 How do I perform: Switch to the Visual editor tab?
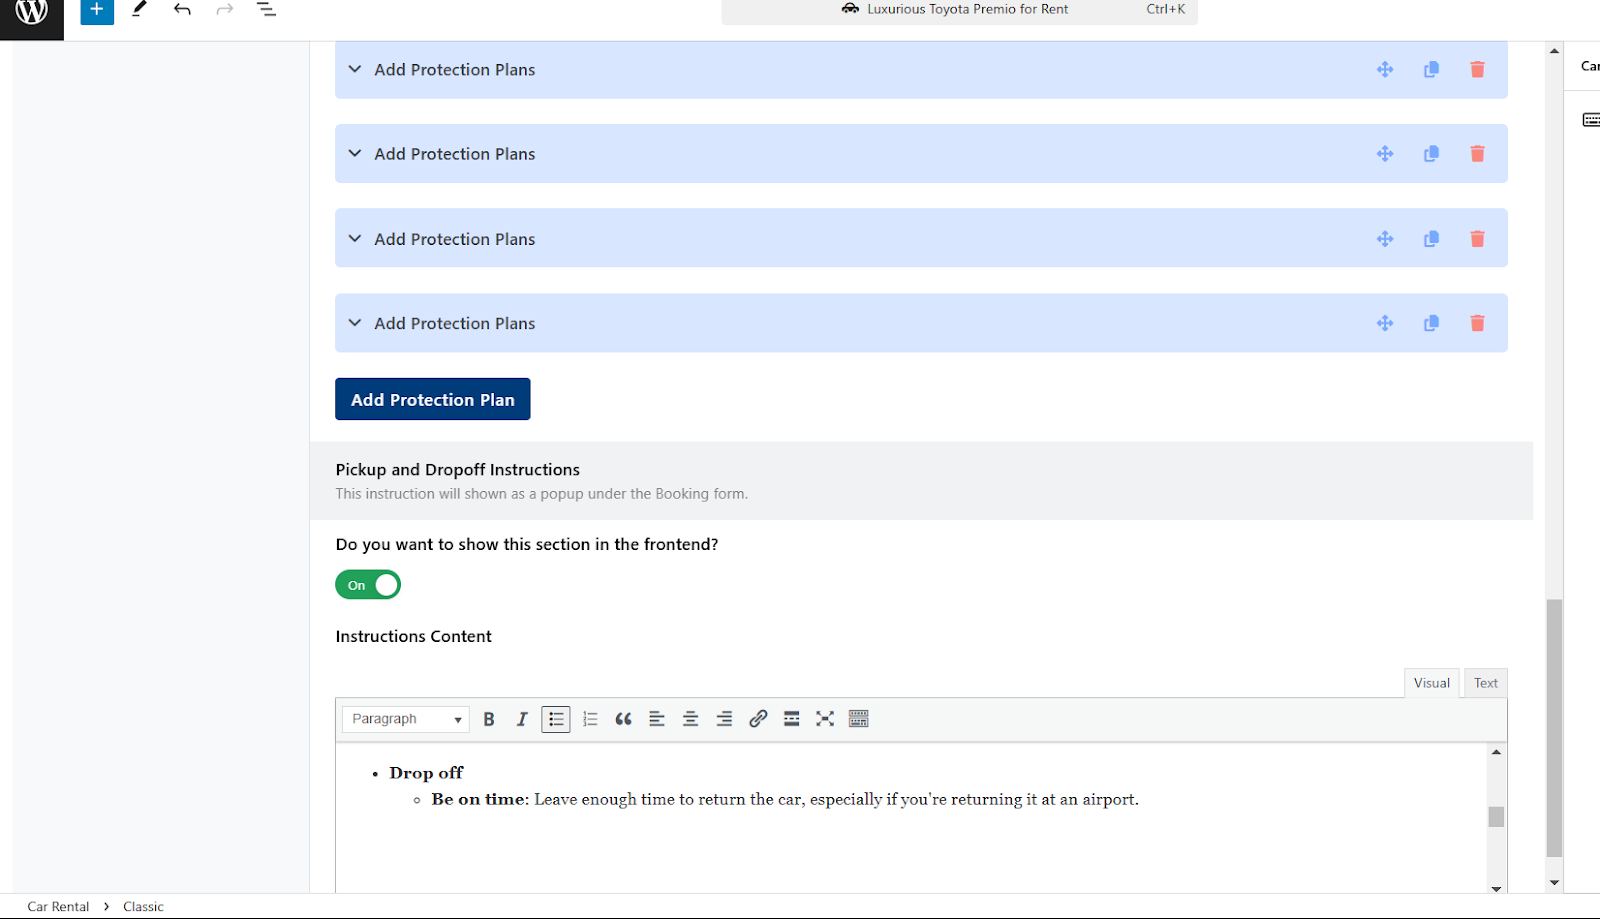tap(1431, 683)
